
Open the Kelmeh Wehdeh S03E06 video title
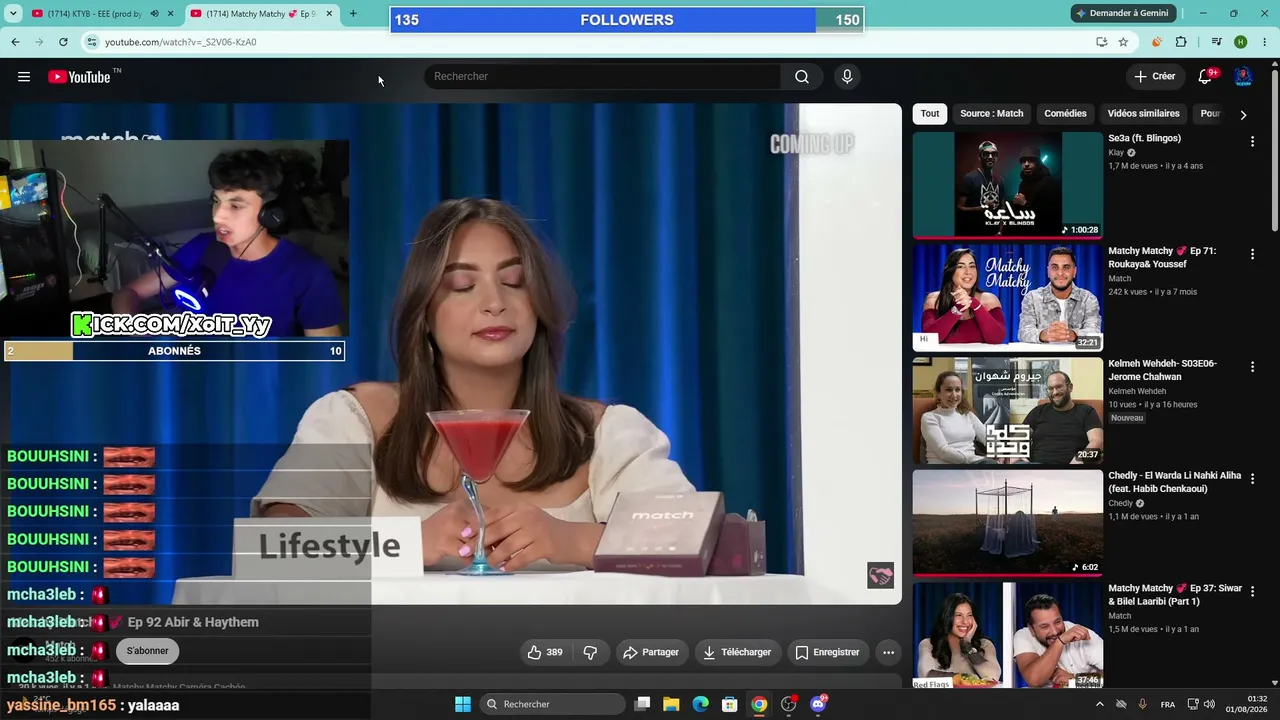pos(1162,370)
